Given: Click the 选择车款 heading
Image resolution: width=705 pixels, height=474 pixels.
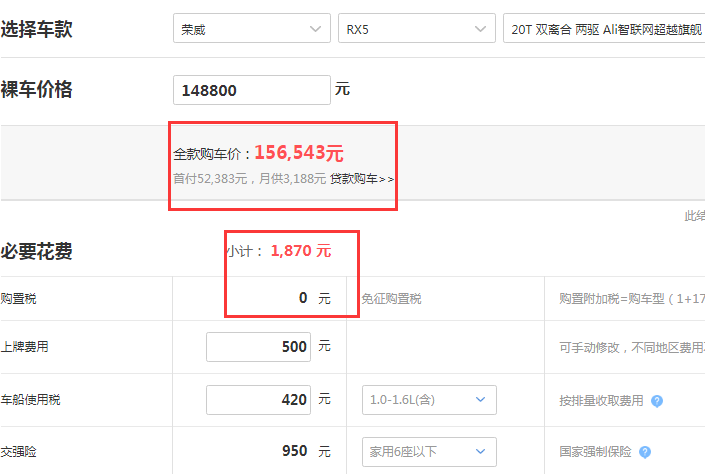Looking at the screenshot, I should (36, 29).
